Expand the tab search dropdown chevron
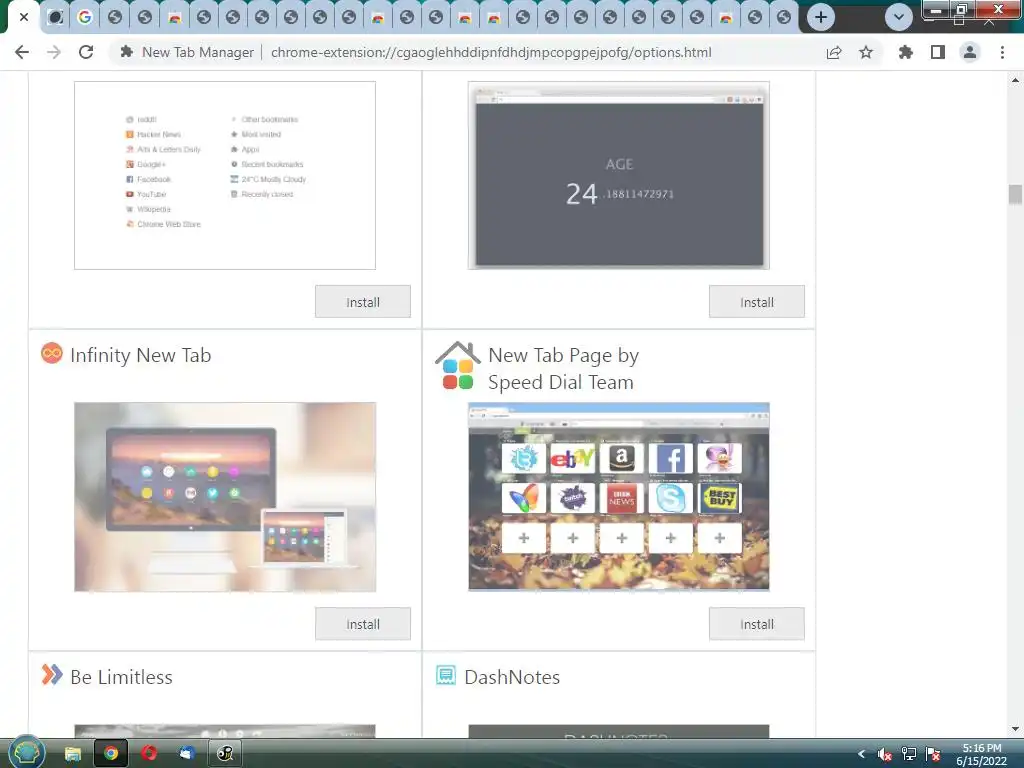The width and height of the screenshot is (1024, 768). coord(899,17)
